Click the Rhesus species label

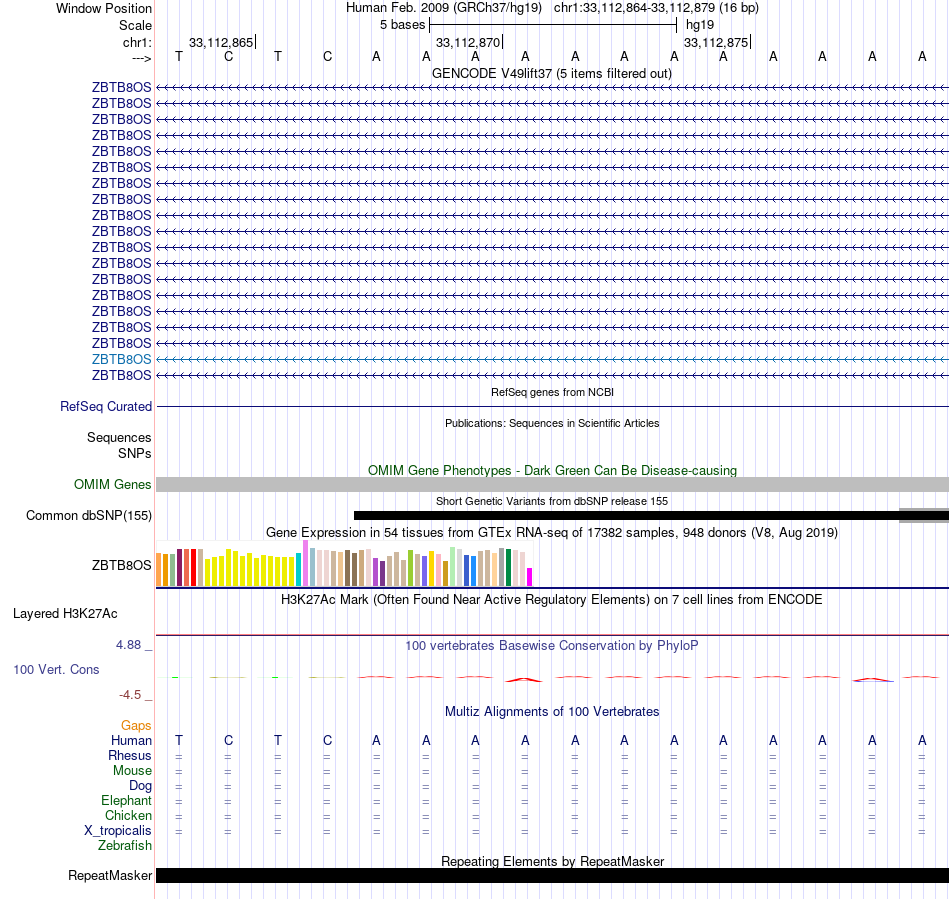130,755
